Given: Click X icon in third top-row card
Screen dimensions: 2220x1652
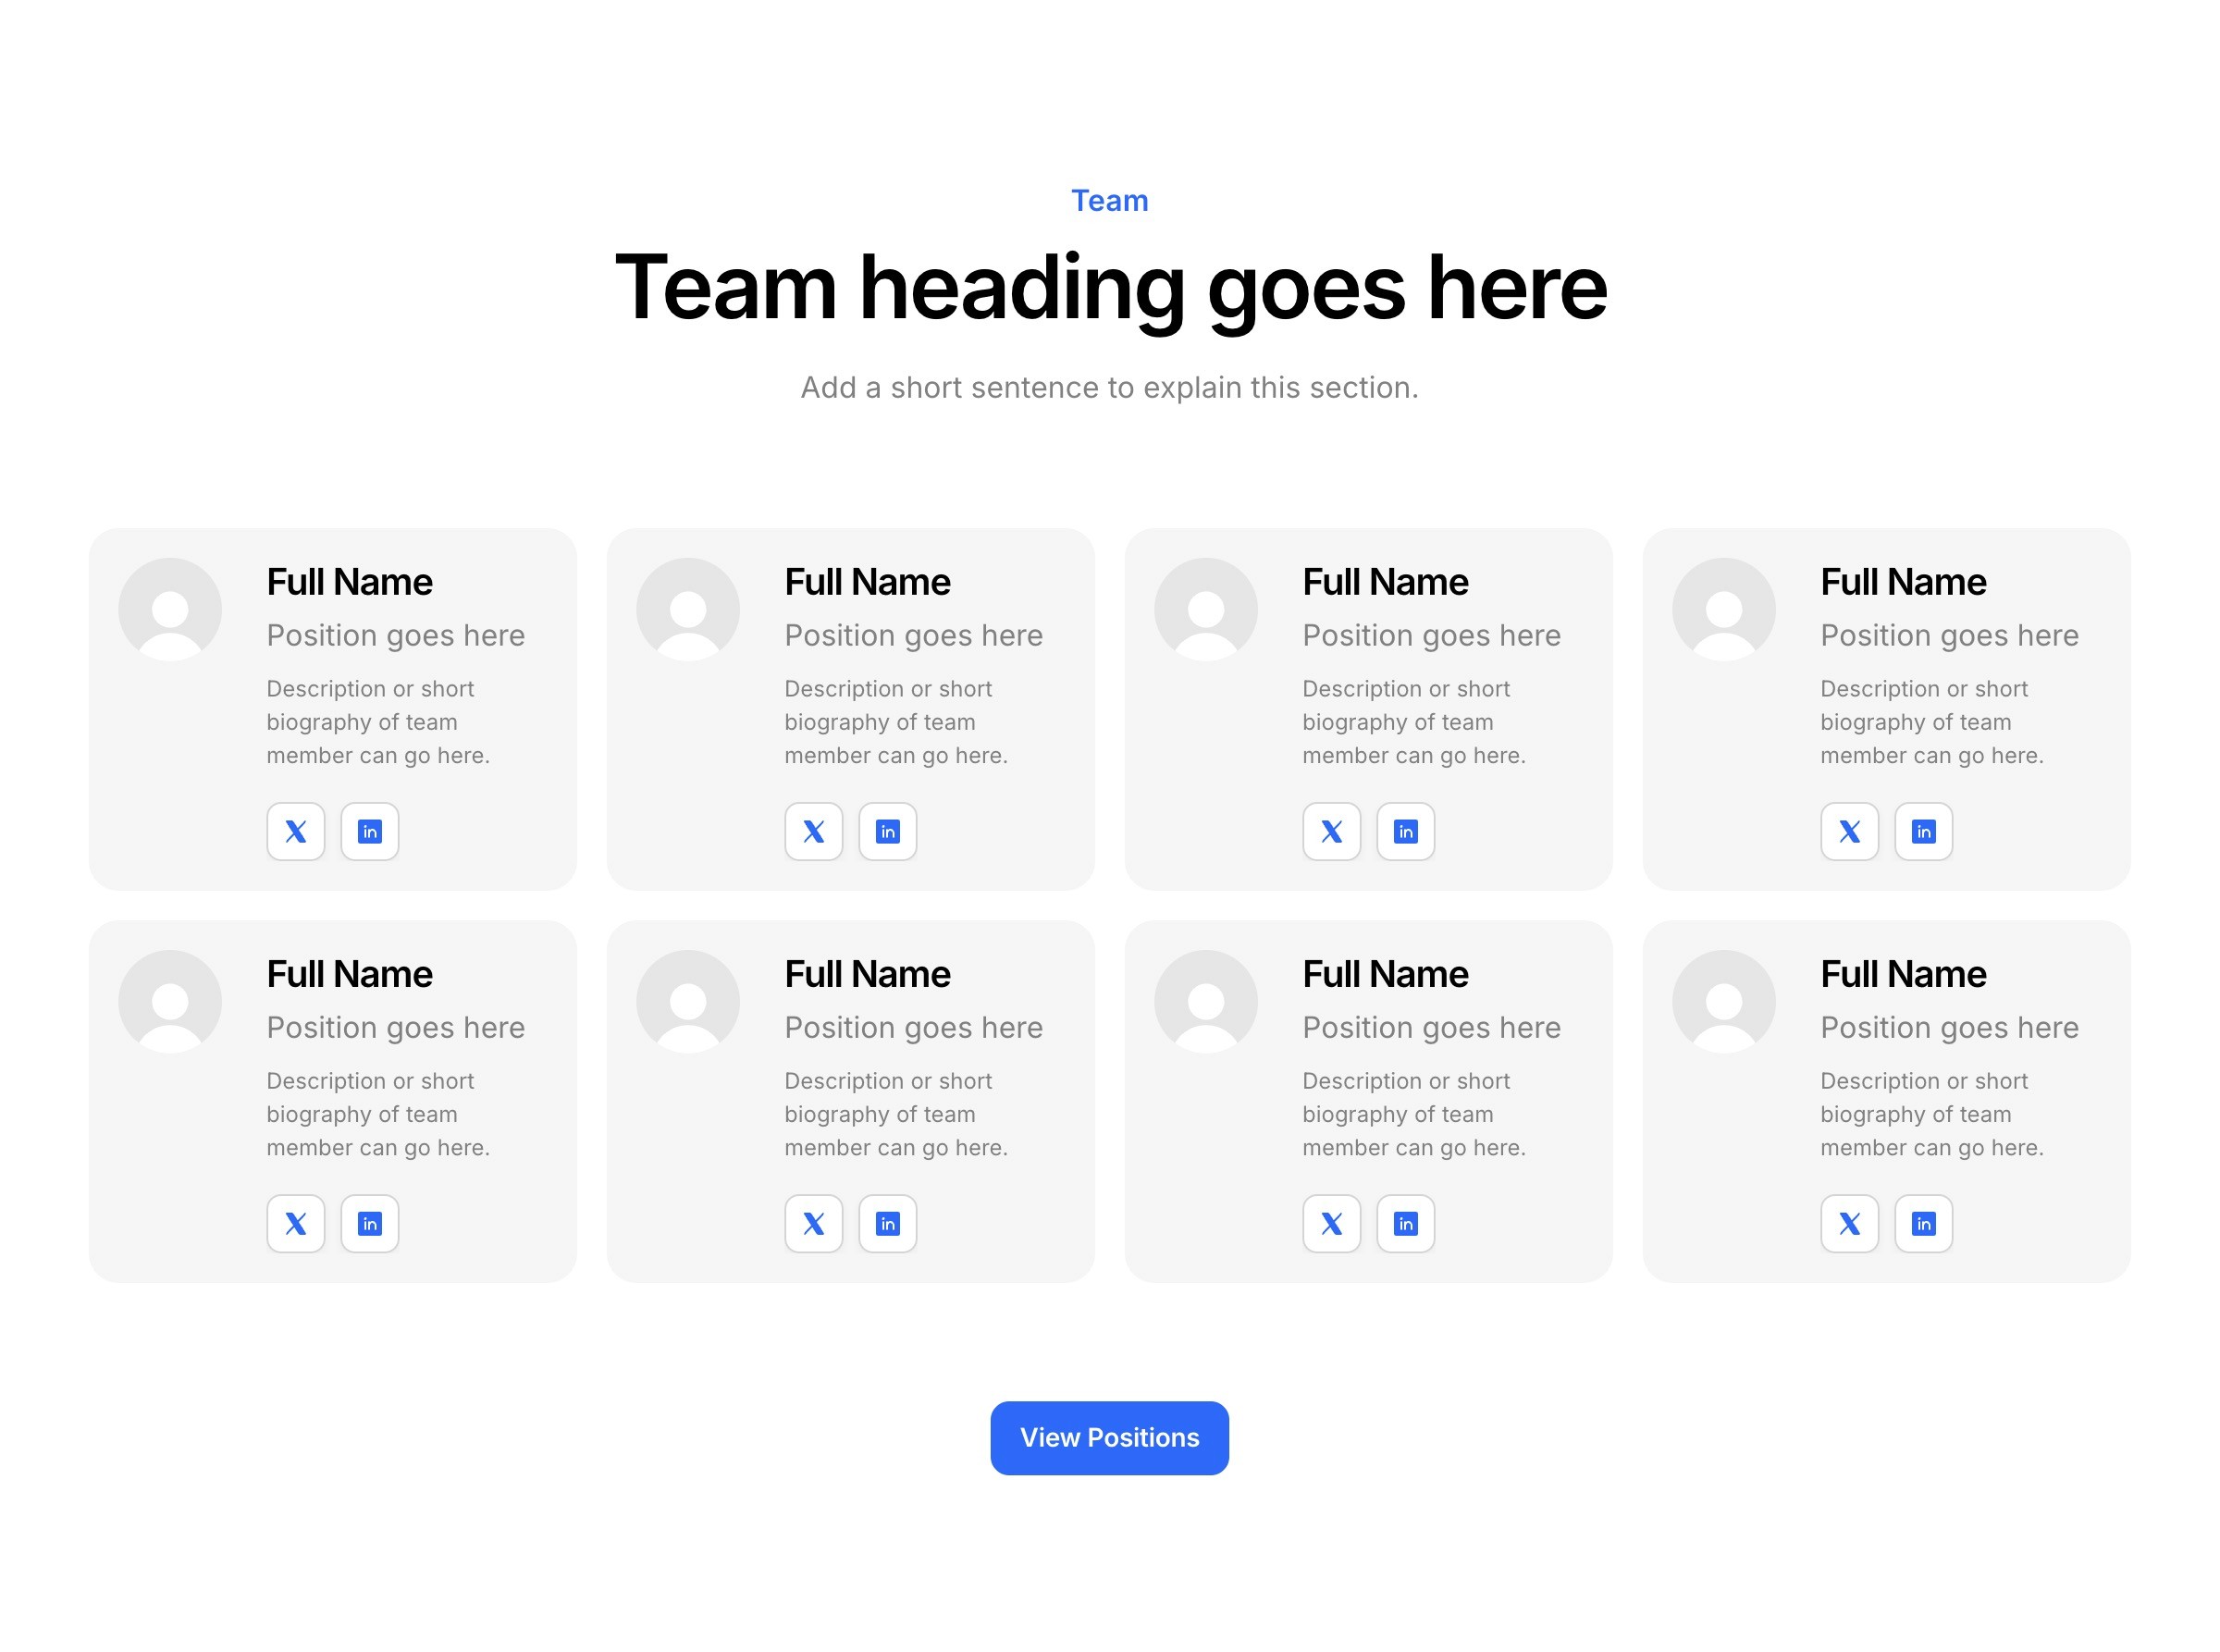Looking at the screenshot, I should point(1332,831).
